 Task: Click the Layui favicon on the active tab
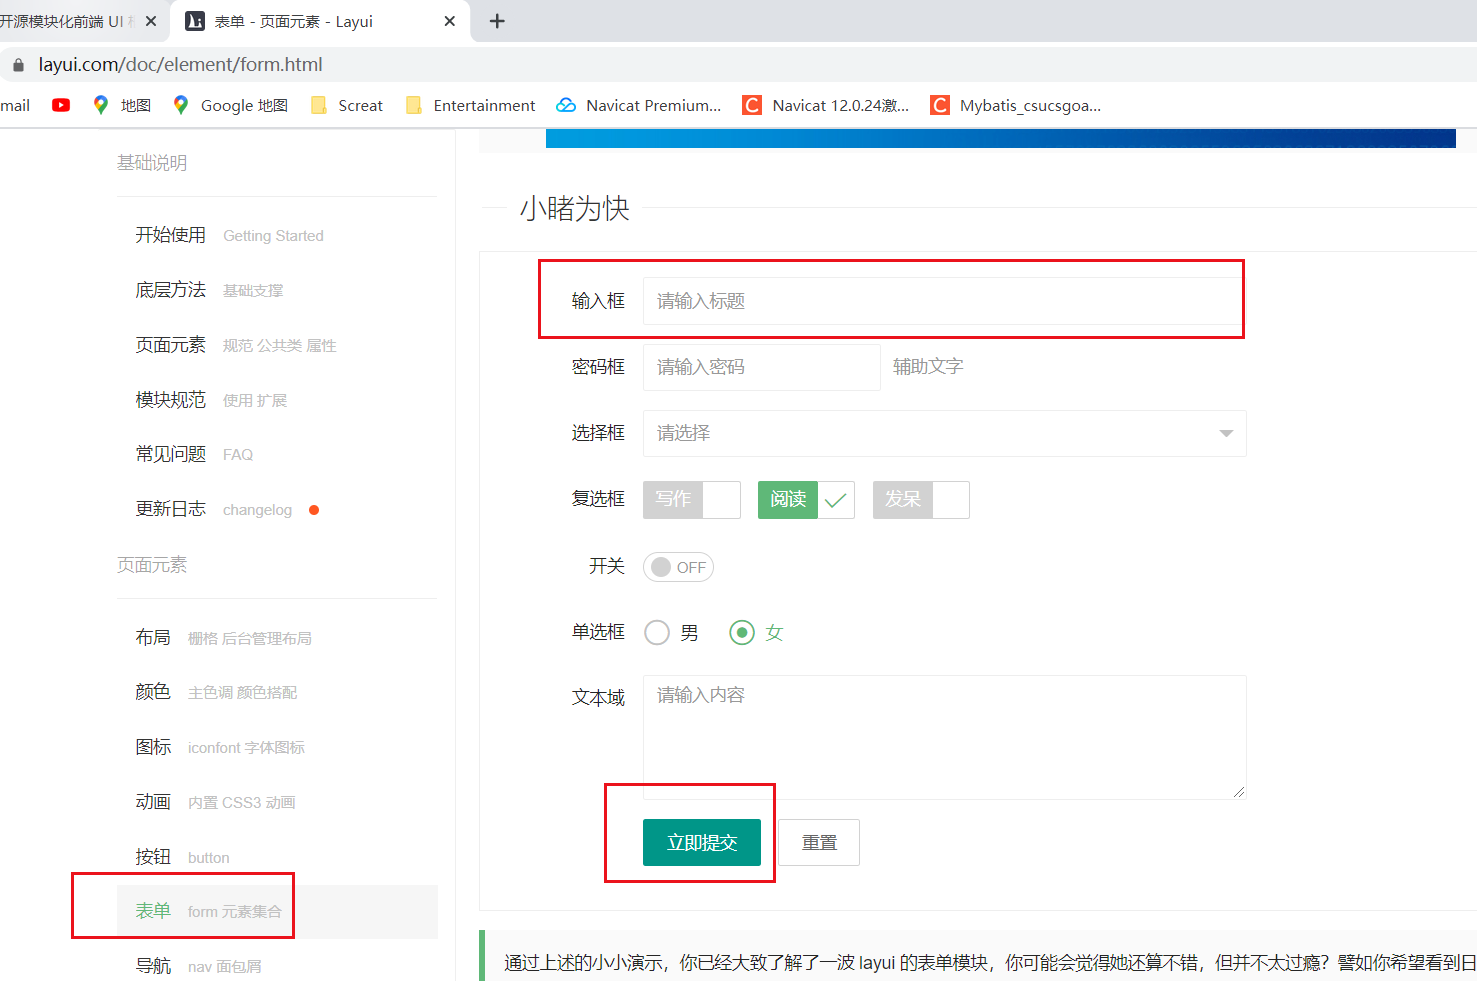tap(195, 19)
